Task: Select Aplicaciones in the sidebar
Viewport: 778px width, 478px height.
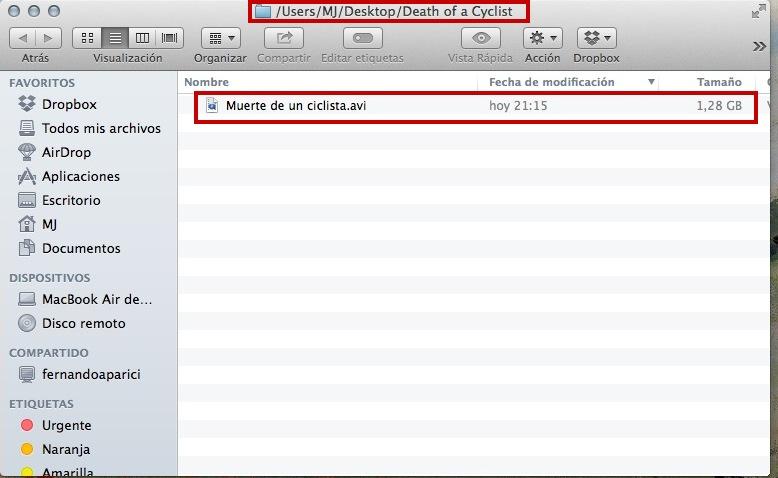Action: (80, 176)
